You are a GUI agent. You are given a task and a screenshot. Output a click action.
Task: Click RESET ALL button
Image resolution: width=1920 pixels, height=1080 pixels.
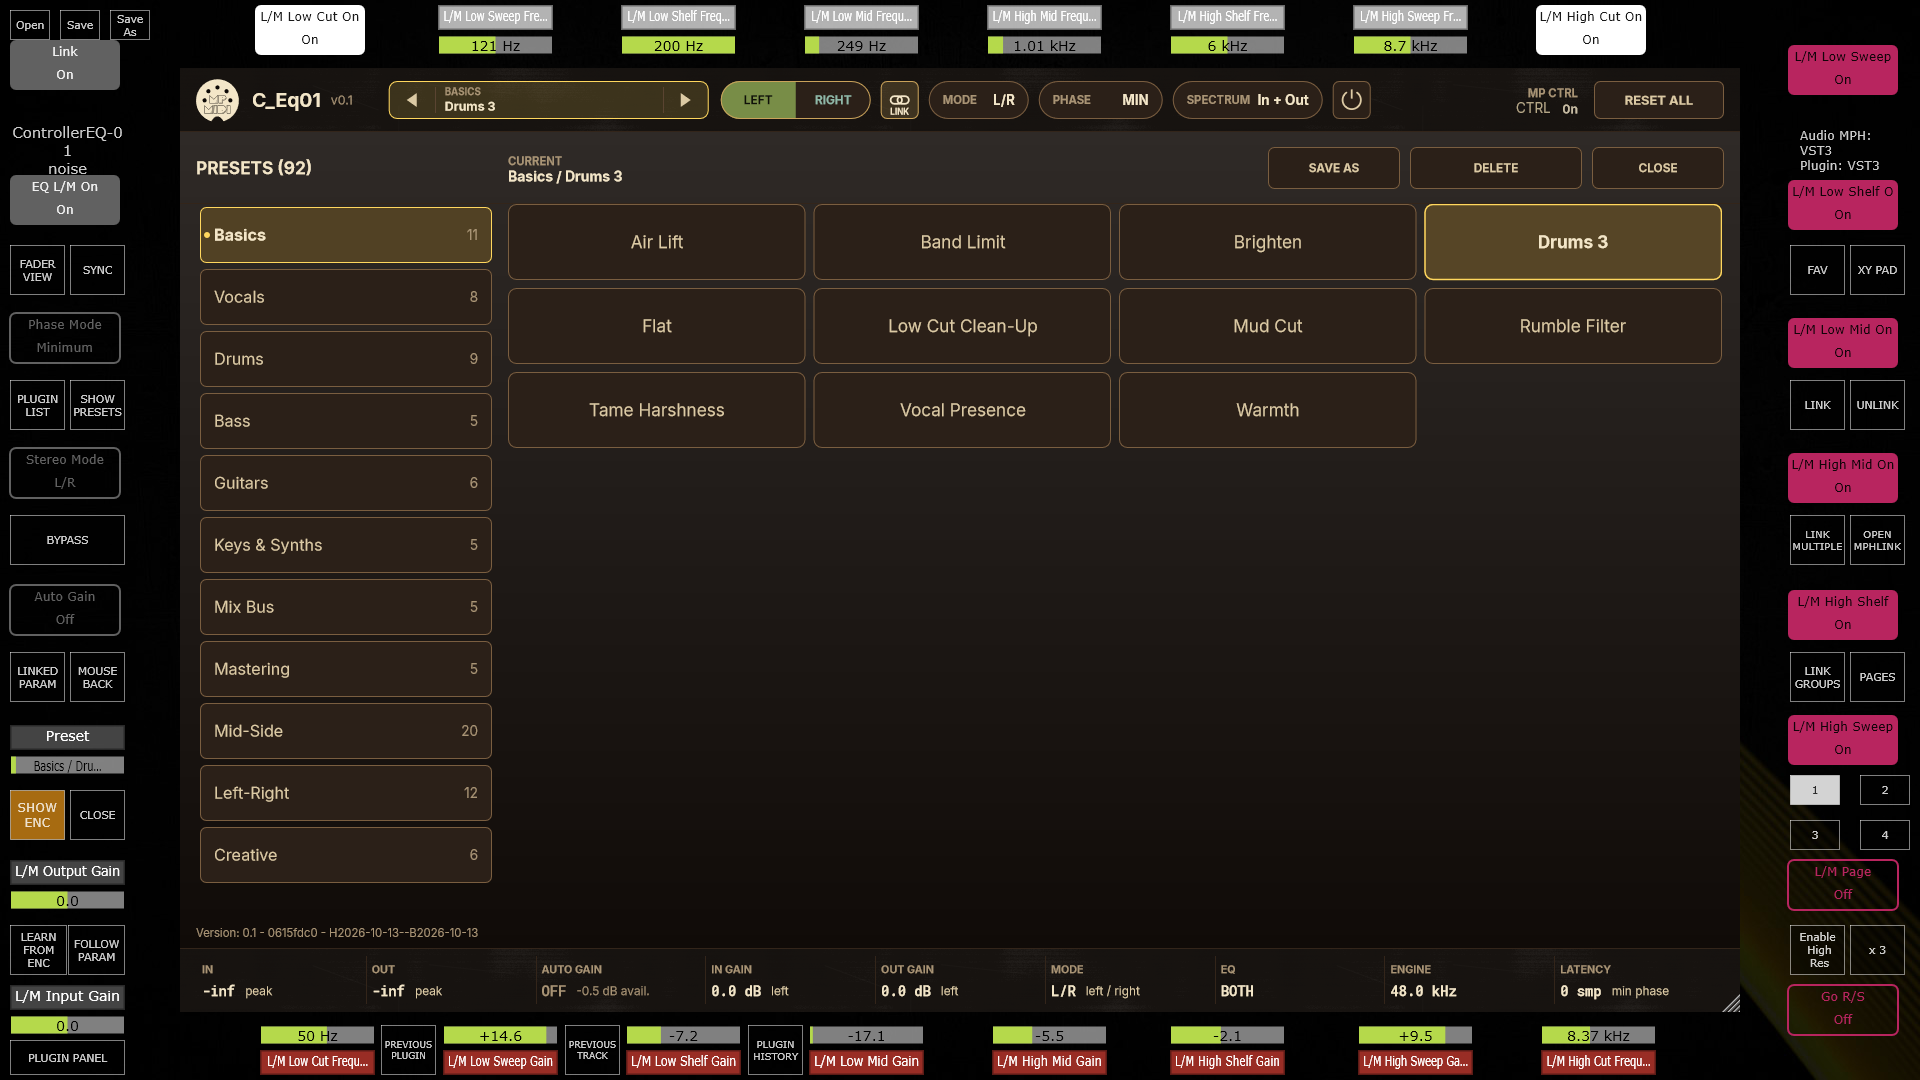pos(1658,100)
